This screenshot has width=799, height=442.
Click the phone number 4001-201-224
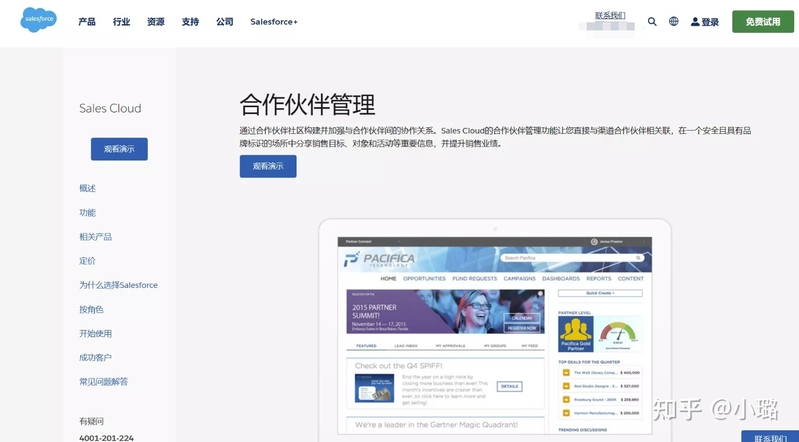[106, 437]
